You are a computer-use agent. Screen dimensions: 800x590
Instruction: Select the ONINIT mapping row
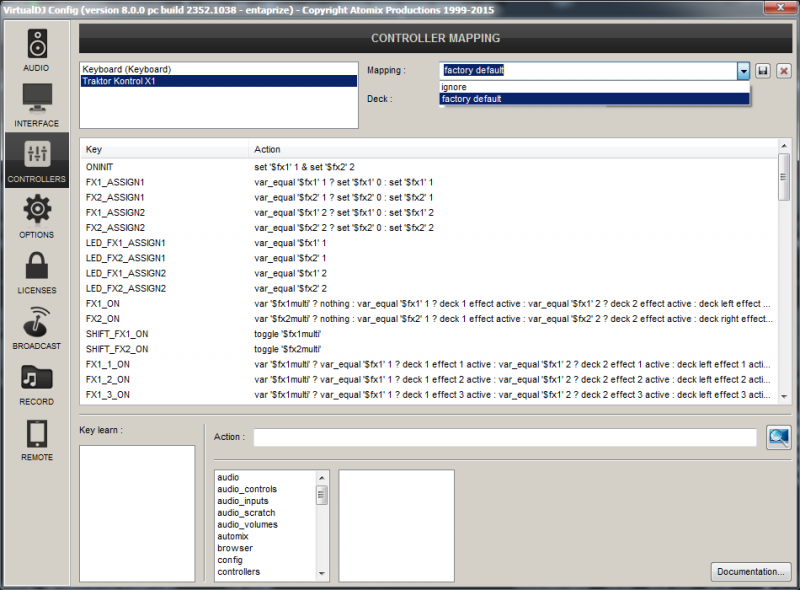[x=429, y=167]
